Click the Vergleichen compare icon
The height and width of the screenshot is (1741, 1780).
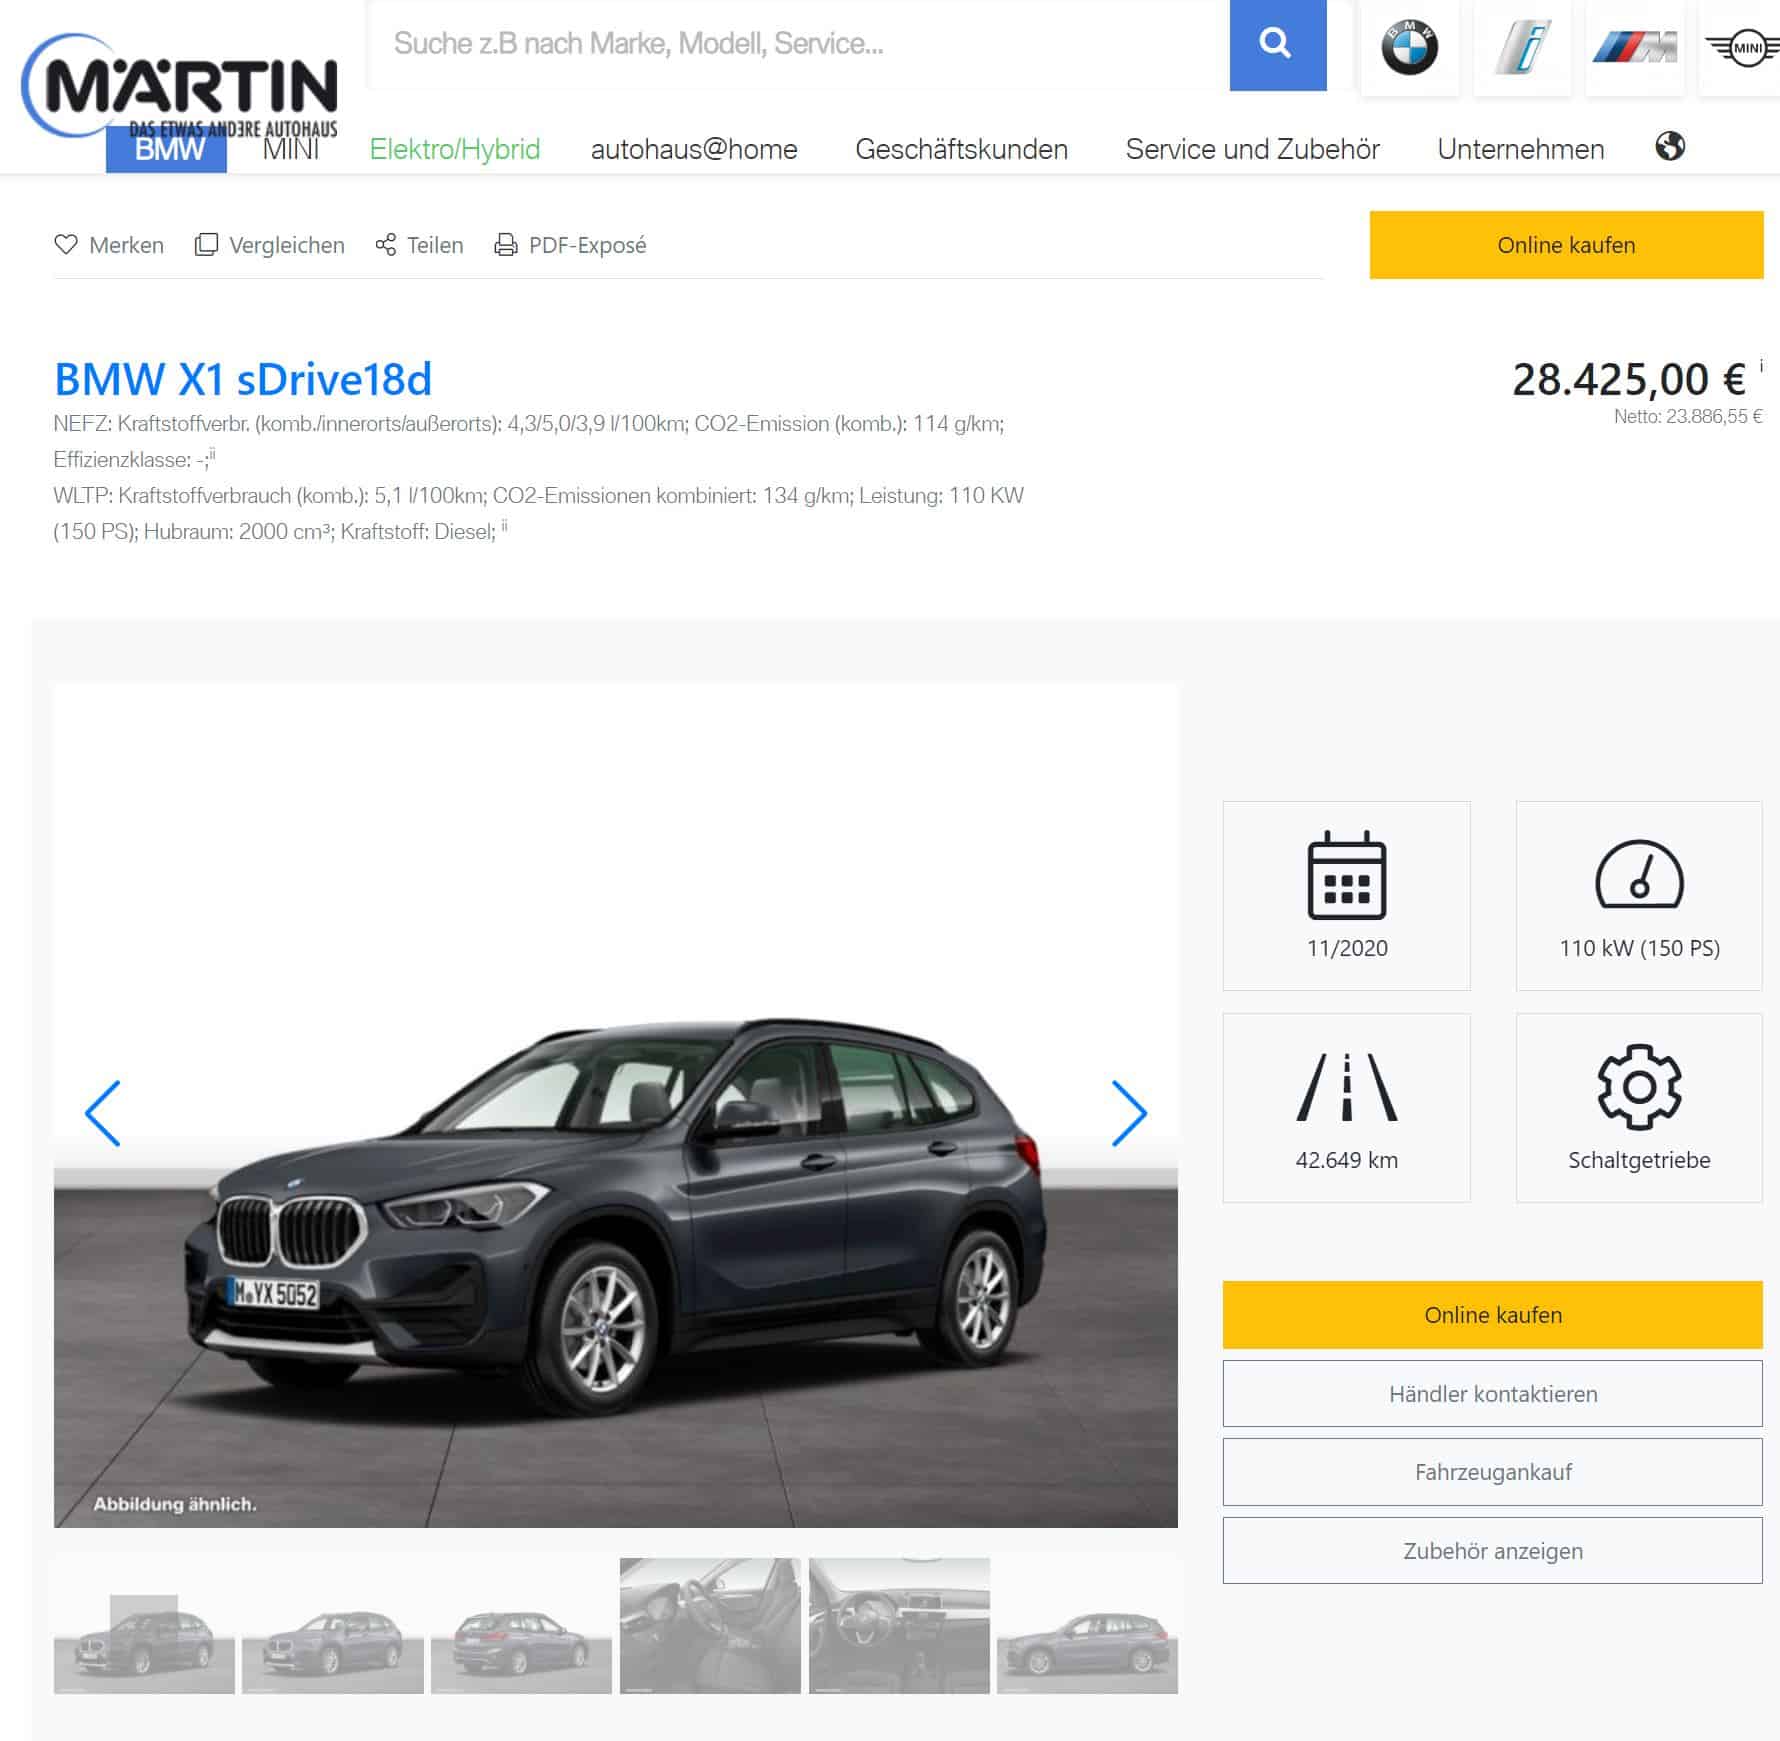pyautogui.click(x=206, y=245)
